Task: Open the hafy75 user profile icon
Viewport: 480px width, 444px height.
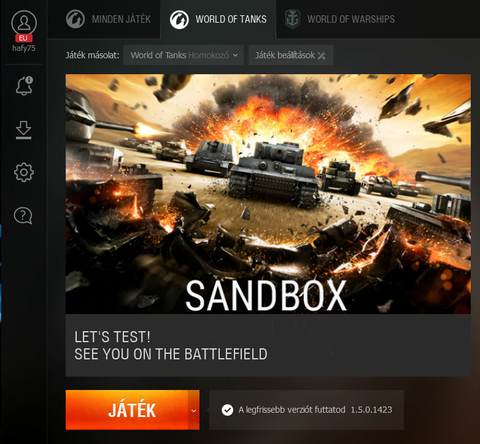Action: point(24,23)
